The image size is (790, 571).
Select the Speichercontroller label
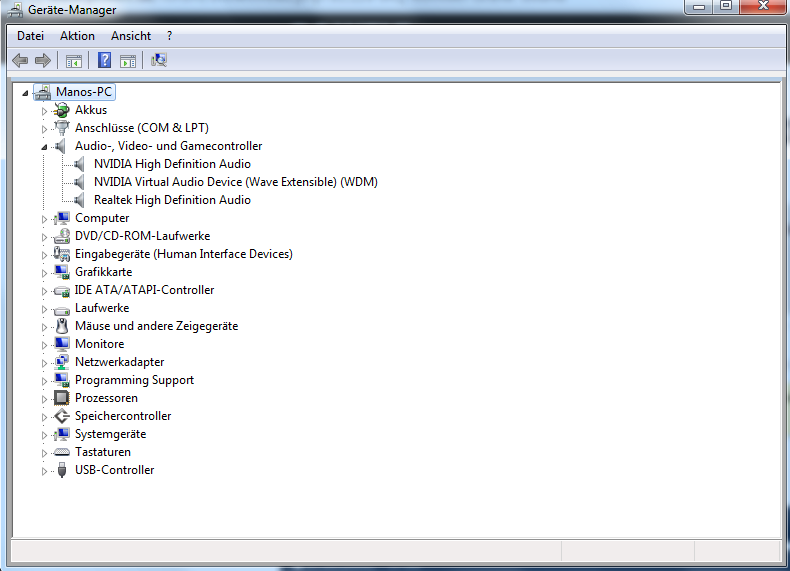123,416
